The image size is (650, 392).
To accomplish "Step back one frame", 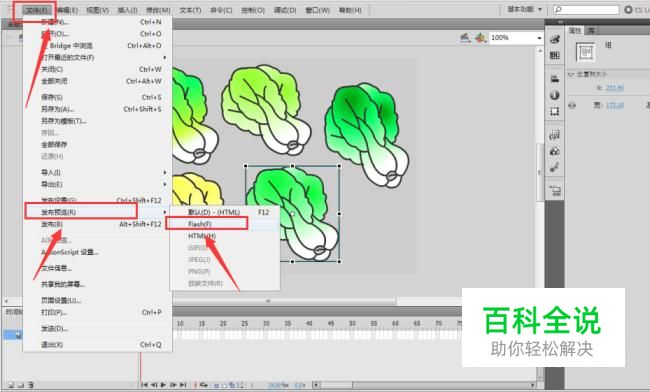I will pos(154,385).
